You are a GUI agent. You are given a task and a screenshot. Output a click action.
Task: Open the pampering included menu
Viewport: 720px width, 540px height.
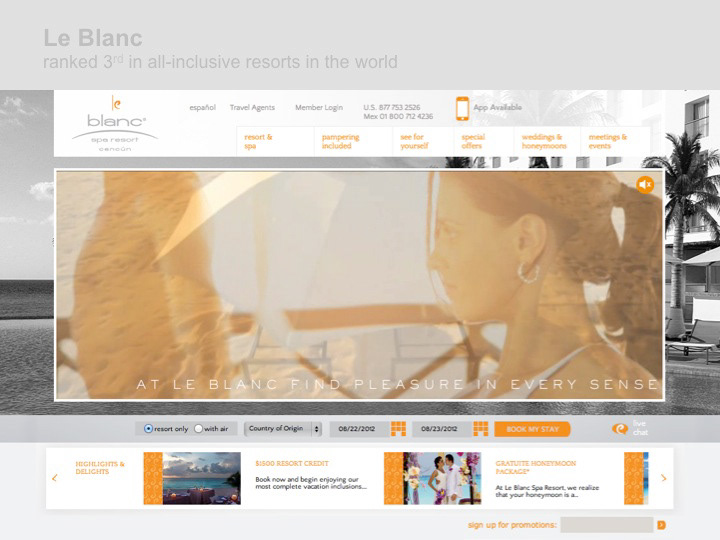tap(340, 141)
